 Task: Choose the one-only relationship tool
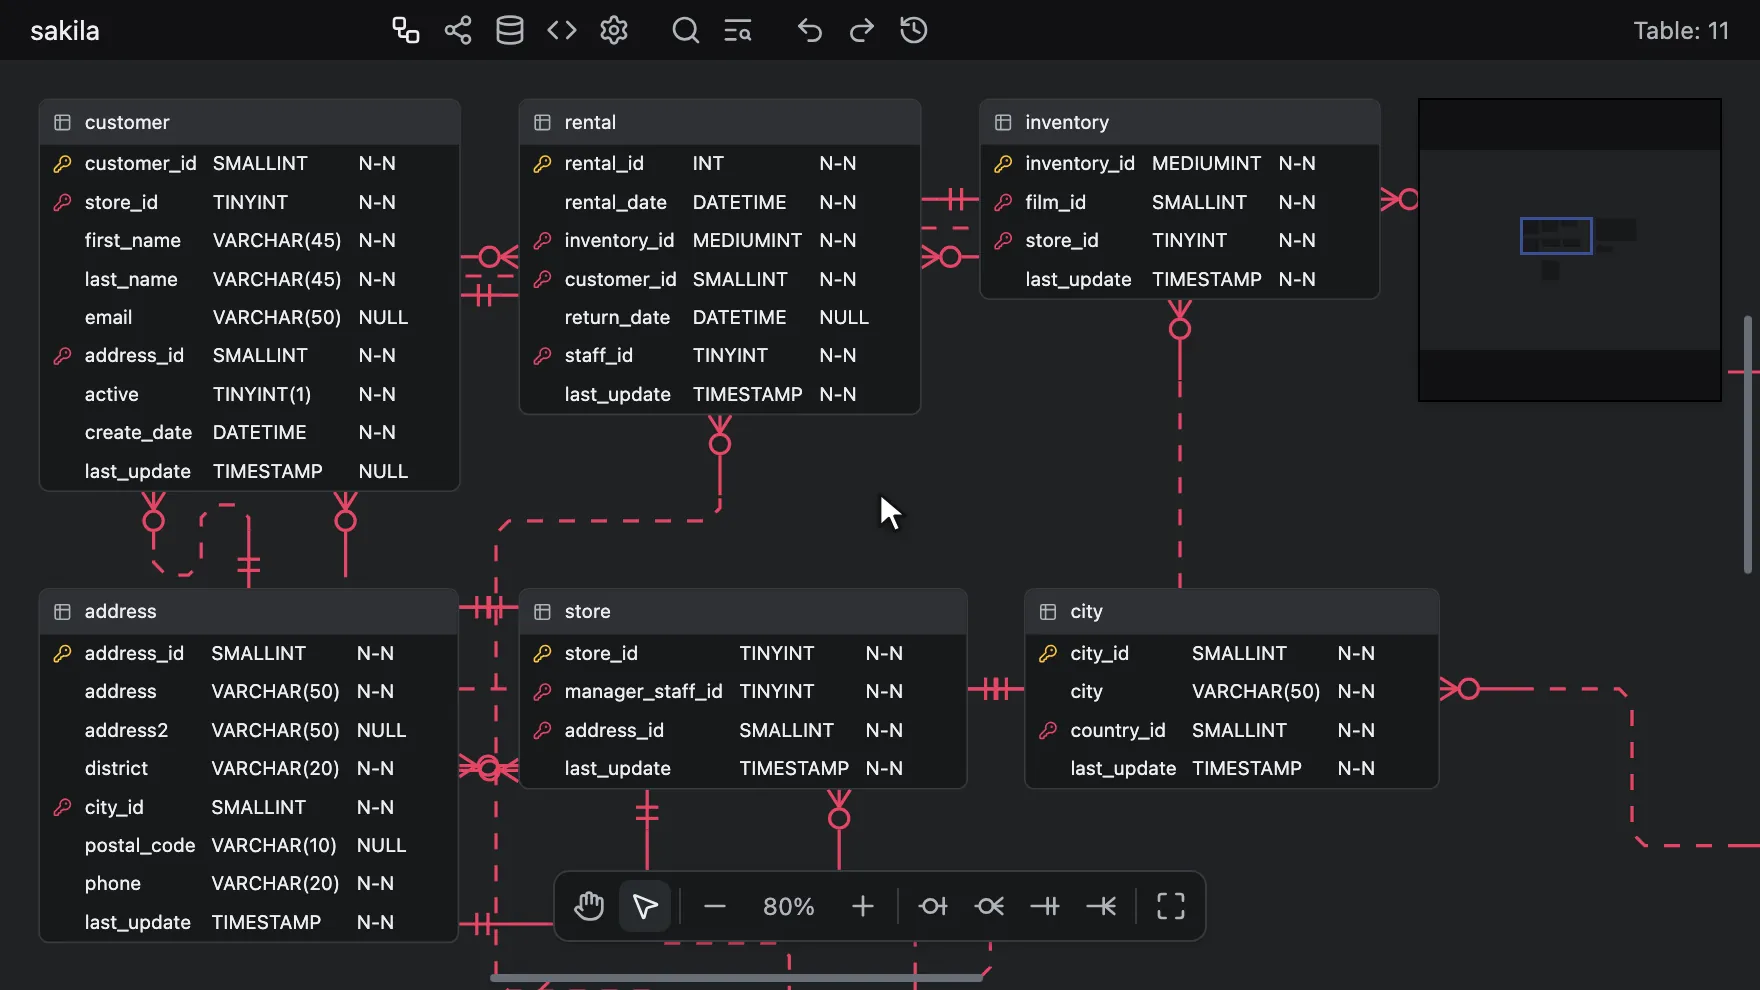pos(1045,906)
